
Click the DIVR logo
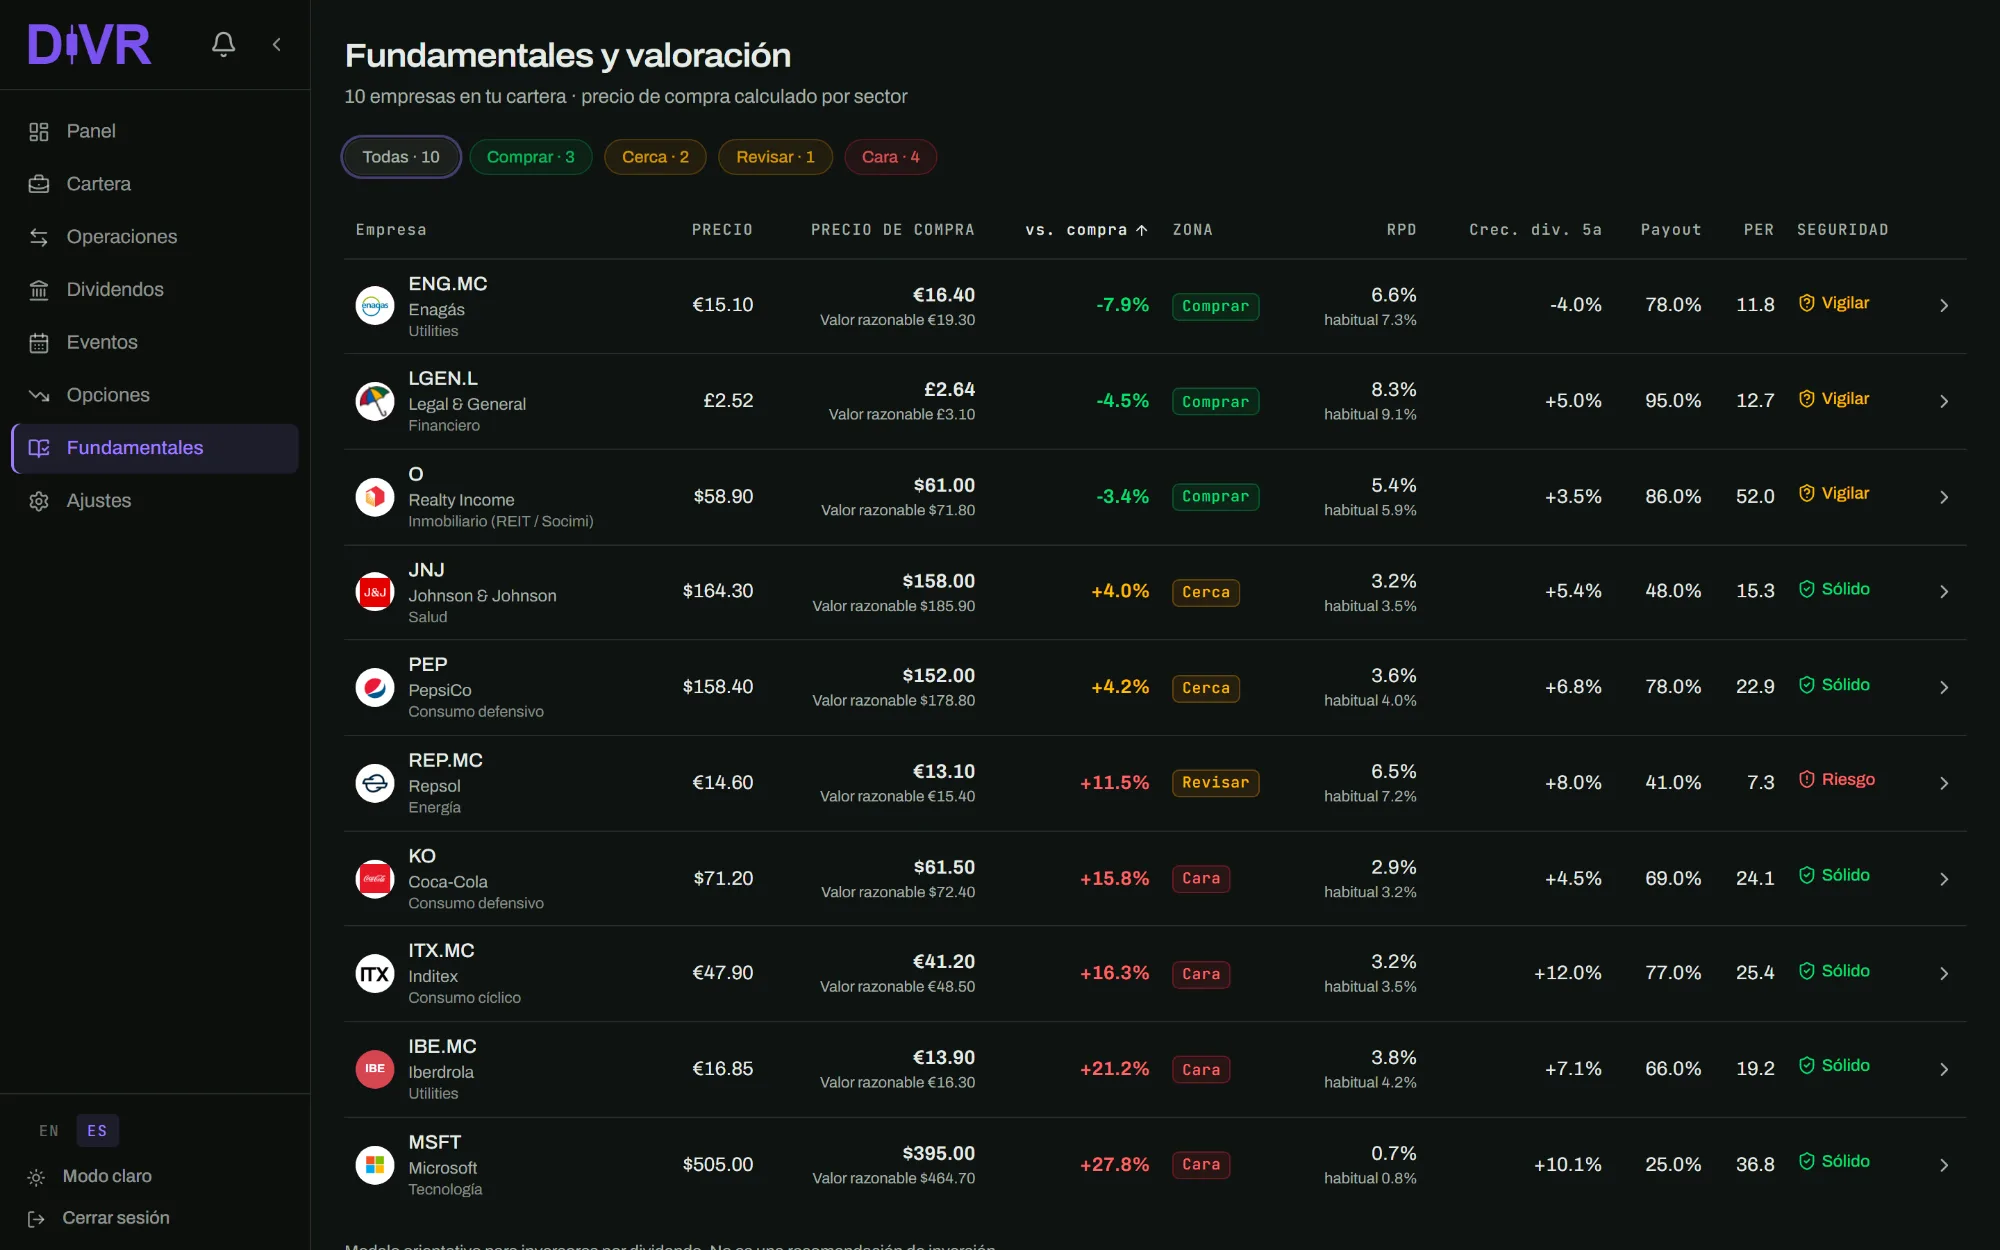tap(90, 44)
